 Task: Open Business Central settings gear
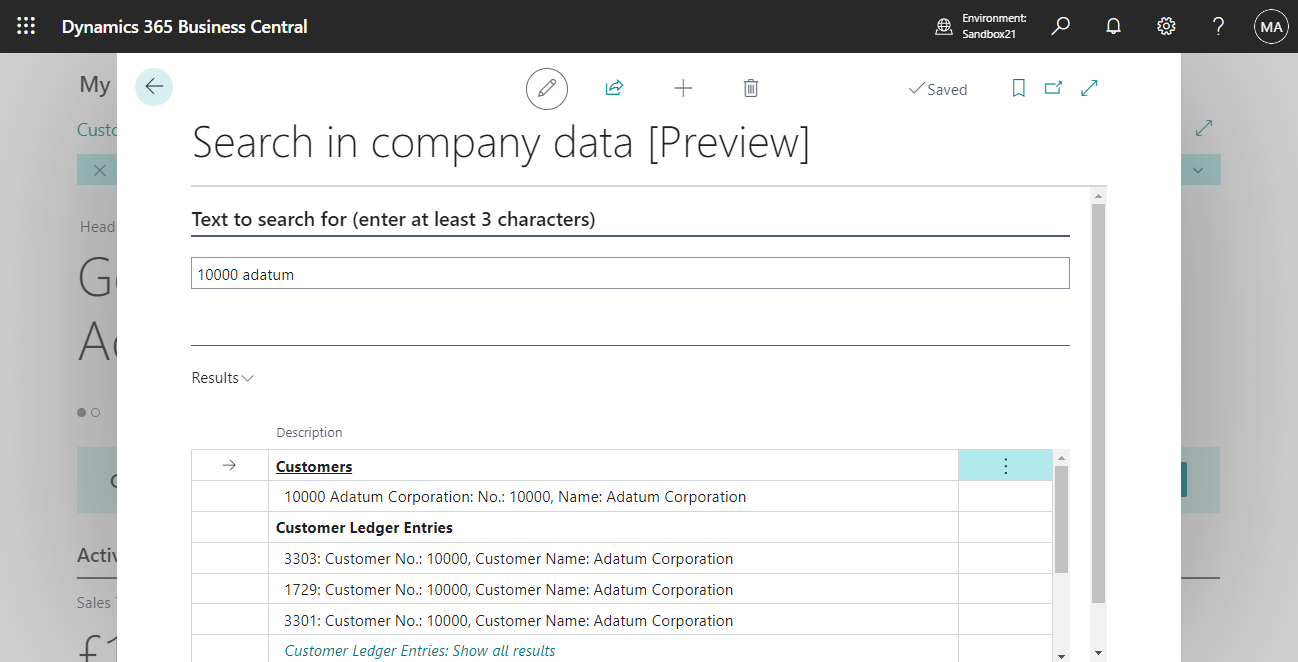(x=1166, y=26)
